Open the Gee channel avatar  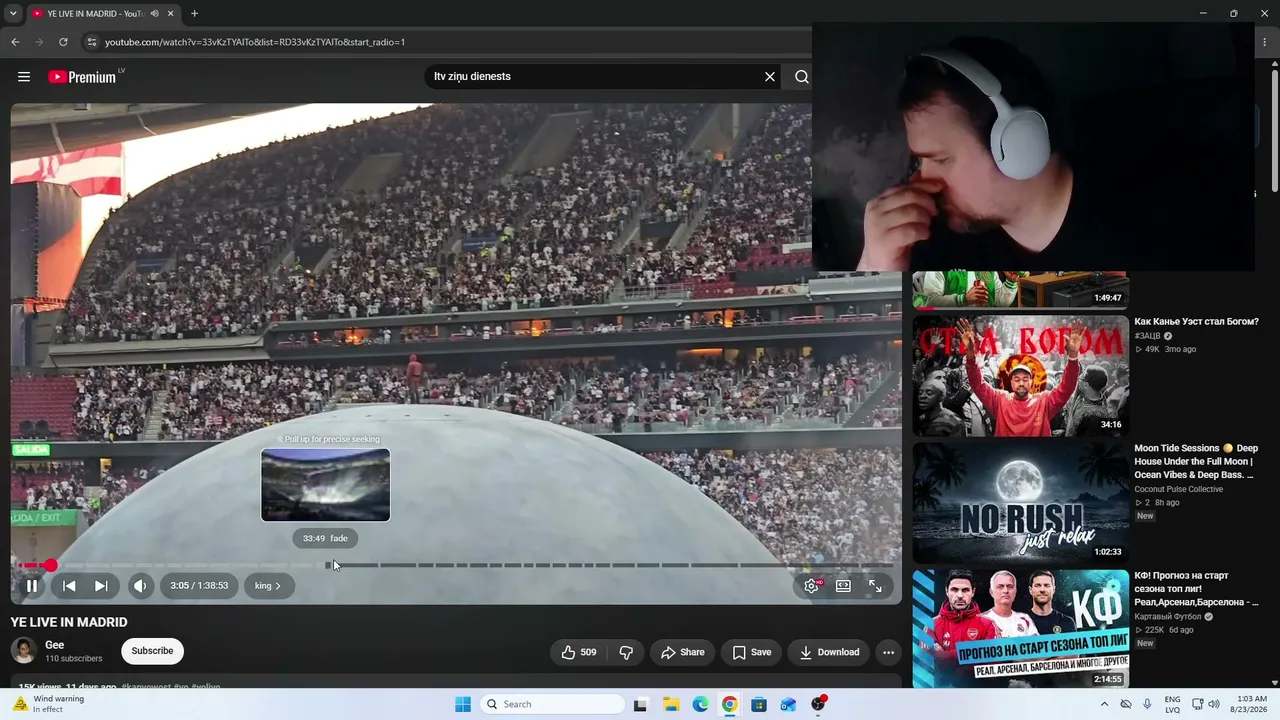click(24, 651)
